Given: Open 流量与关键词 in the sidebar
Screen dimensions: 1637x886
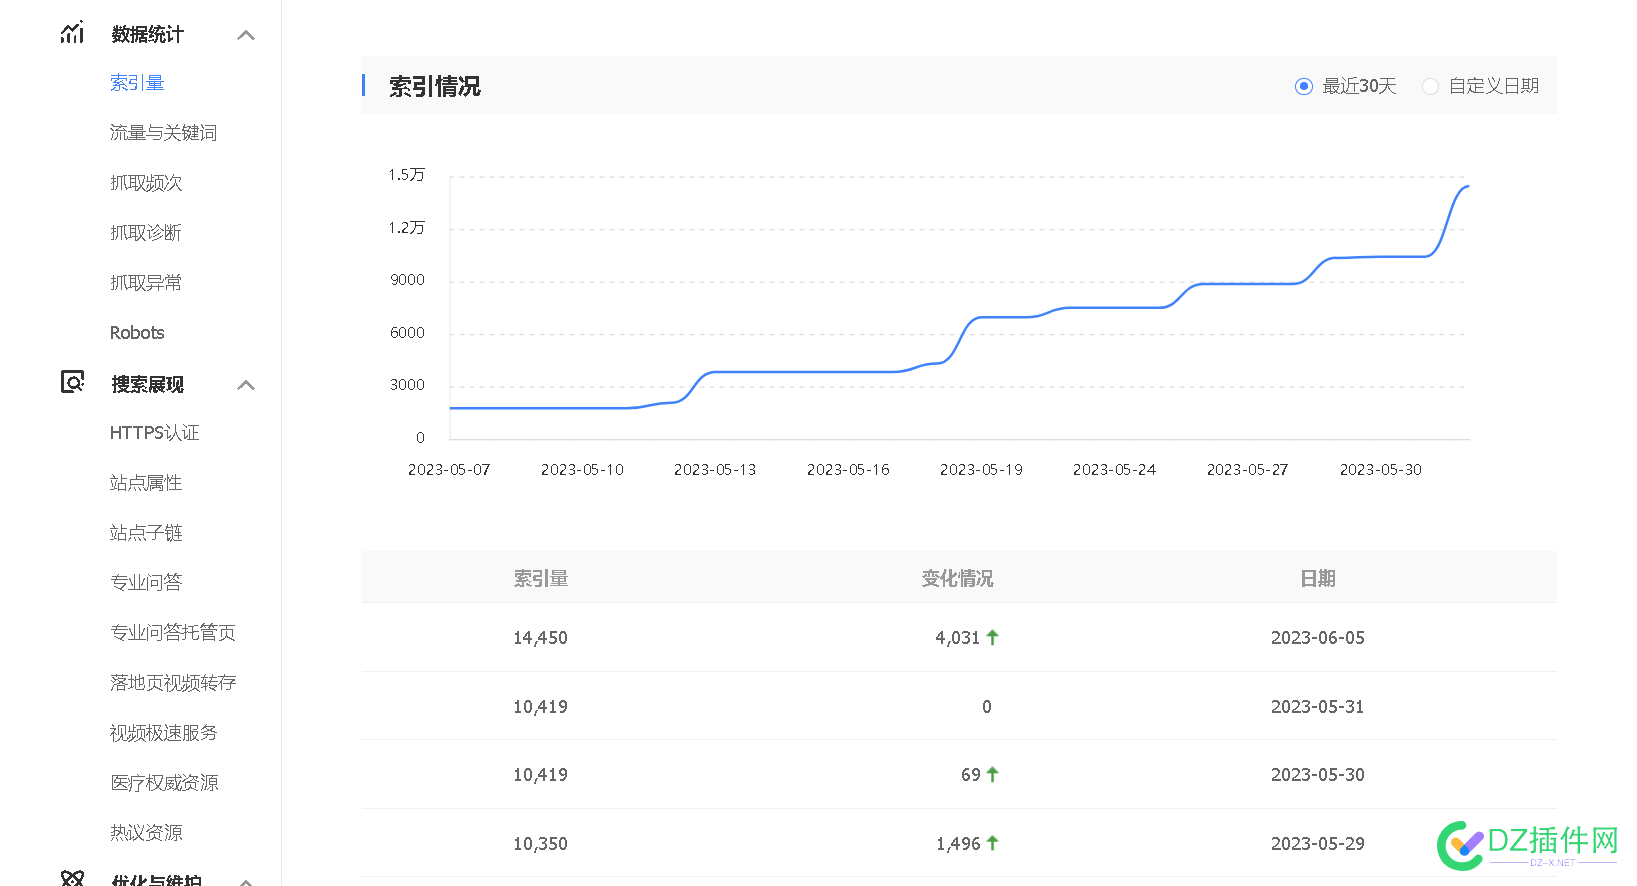Looking at the screenshot, I should [163, 133].
